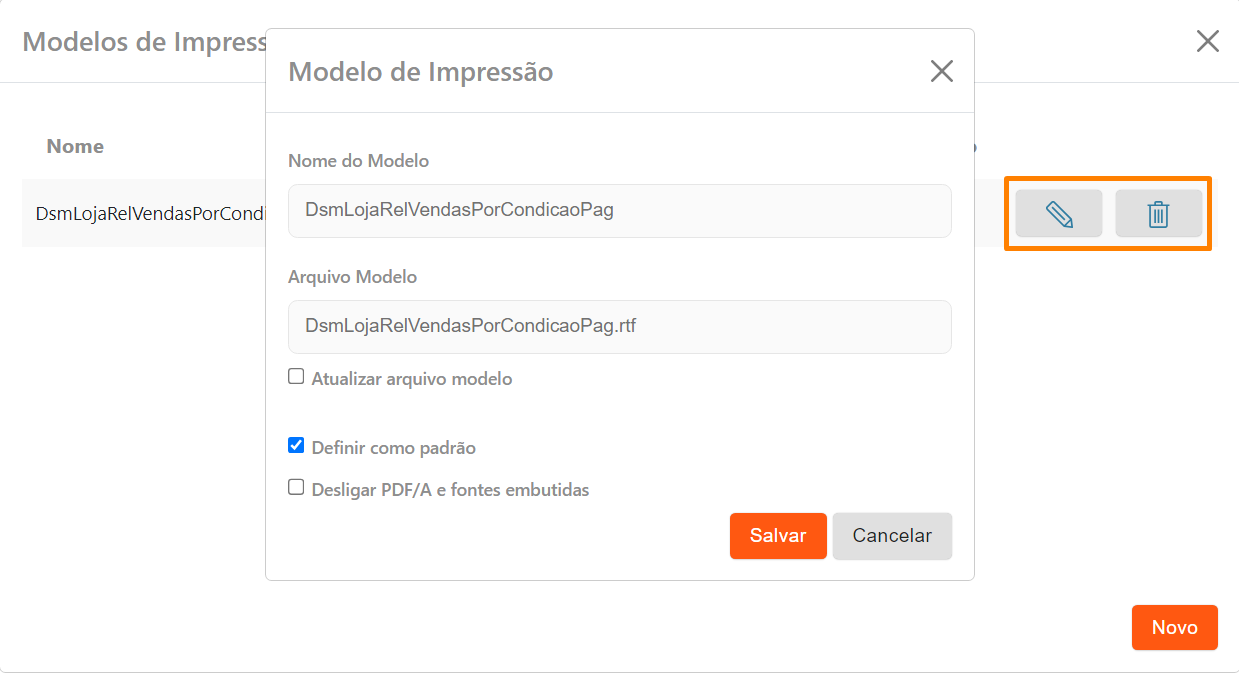Click the Desligar PDF/A e fontes embutidas label text
The width and height of the screenshot is (1239, 674).
(450, 490)
